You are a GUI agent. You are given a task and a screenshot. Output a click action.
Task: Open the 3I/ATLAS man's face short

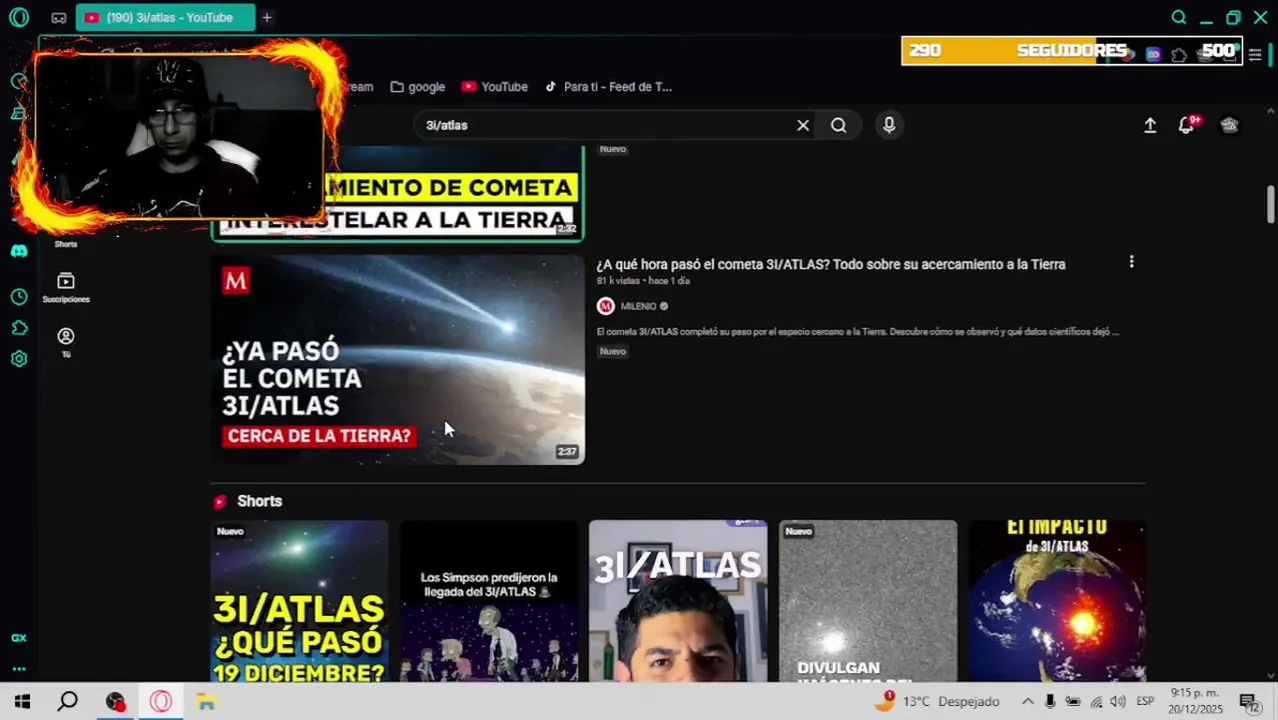pyautogui.click(x=678, y=601)
